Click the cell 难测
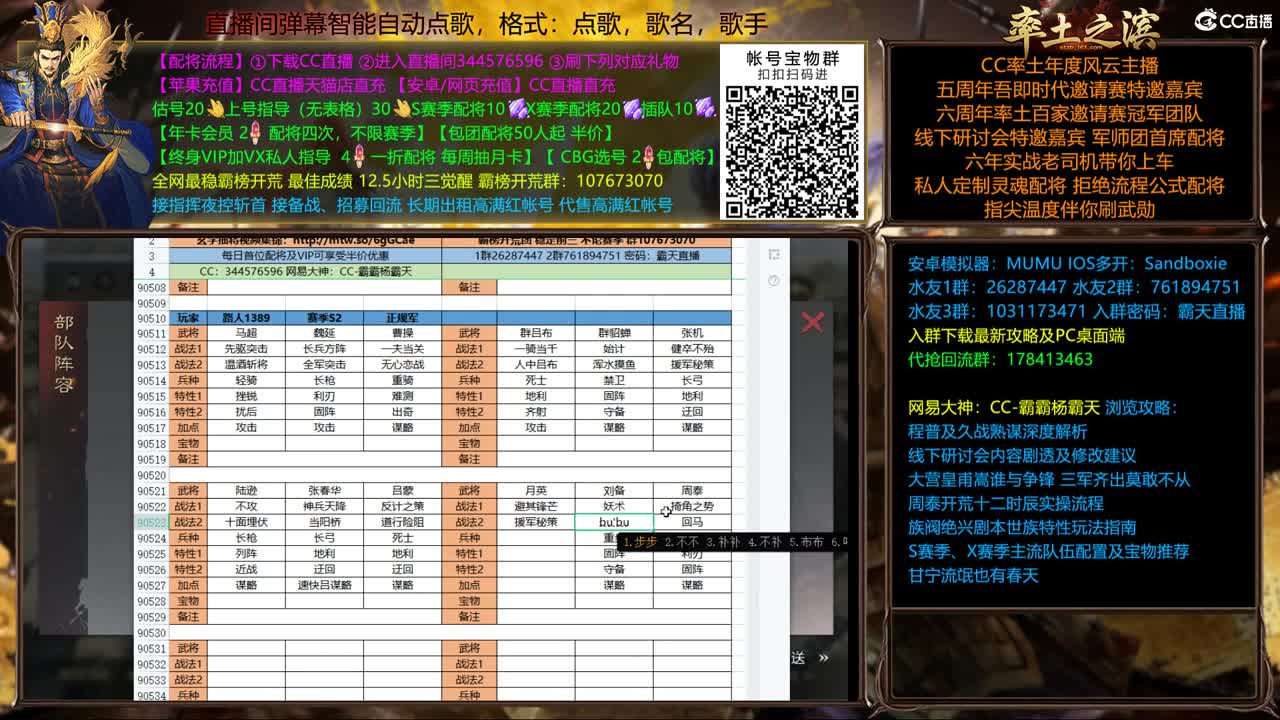The height and width of the screenshot is (720, 1280). [x=402, y=396]
